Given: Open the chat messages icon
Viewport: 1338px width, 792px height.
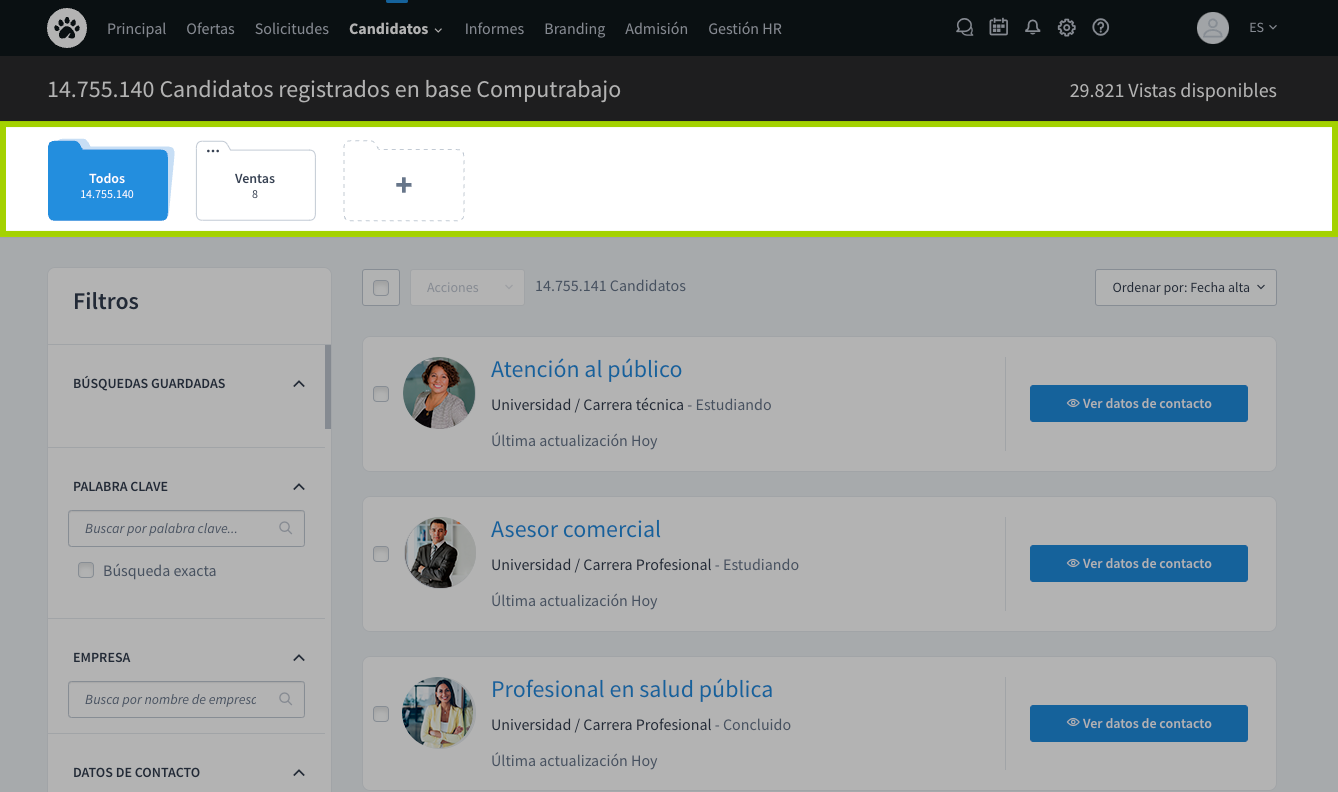Looking at the screenshot, I should point(964,28).
